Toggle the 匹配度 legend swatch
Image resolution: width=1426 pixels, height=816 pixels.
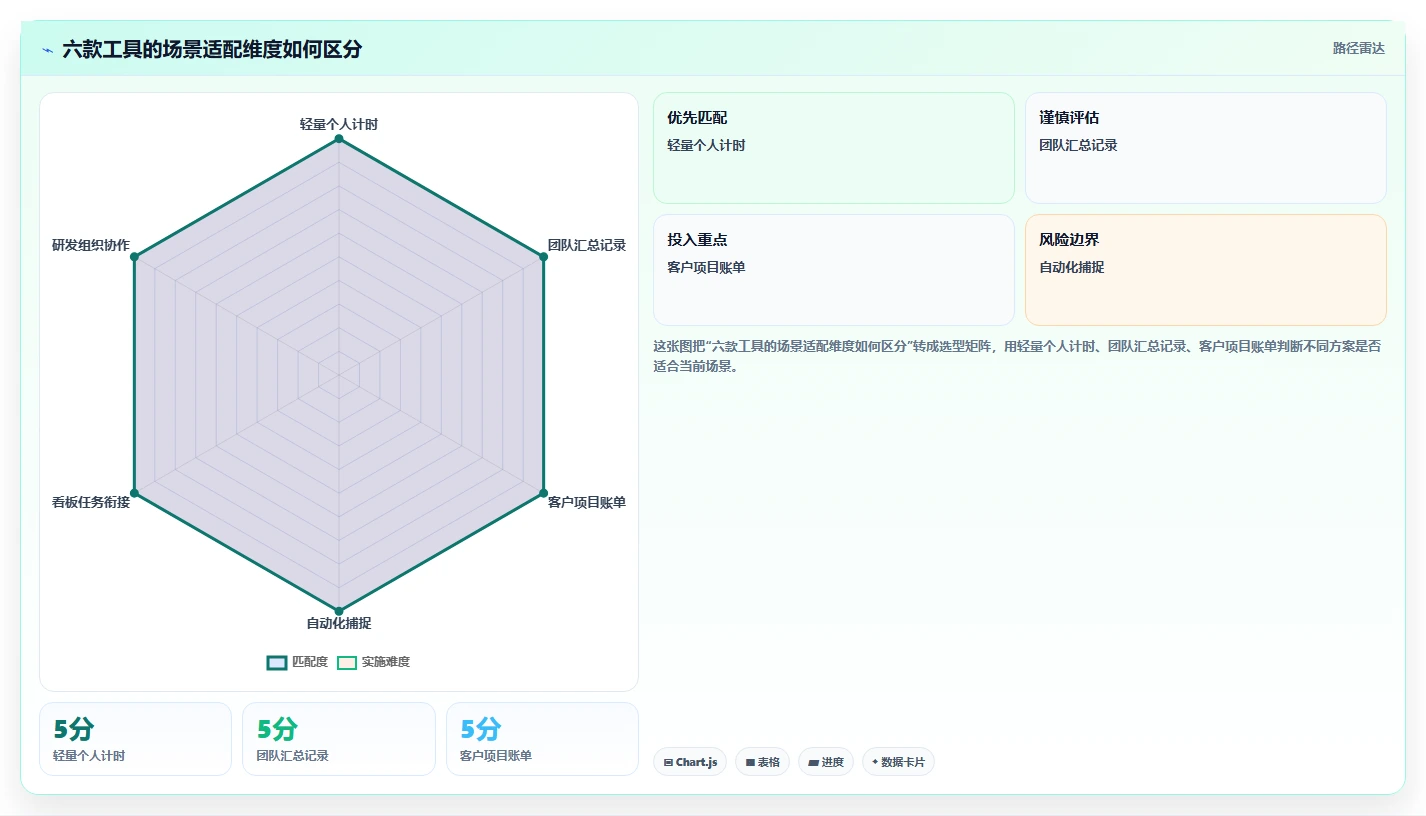[277, 662]
